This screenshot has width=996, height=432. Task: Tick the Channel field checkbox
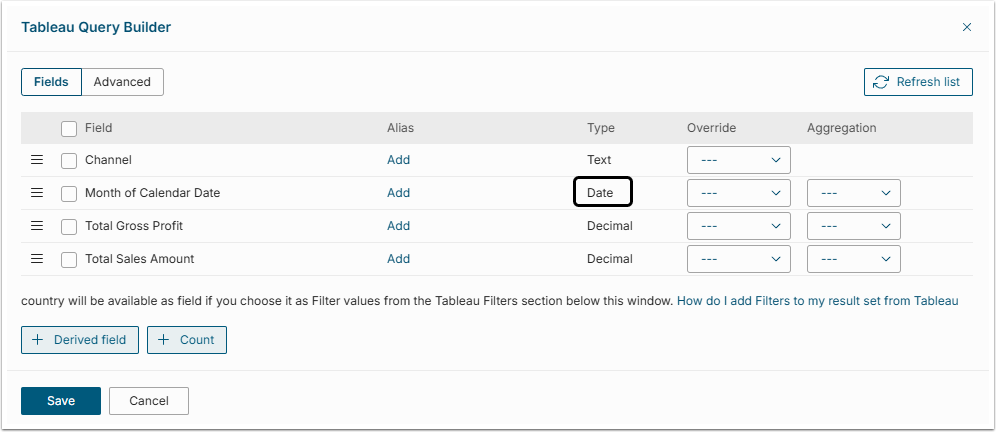[x=69, y=160]
